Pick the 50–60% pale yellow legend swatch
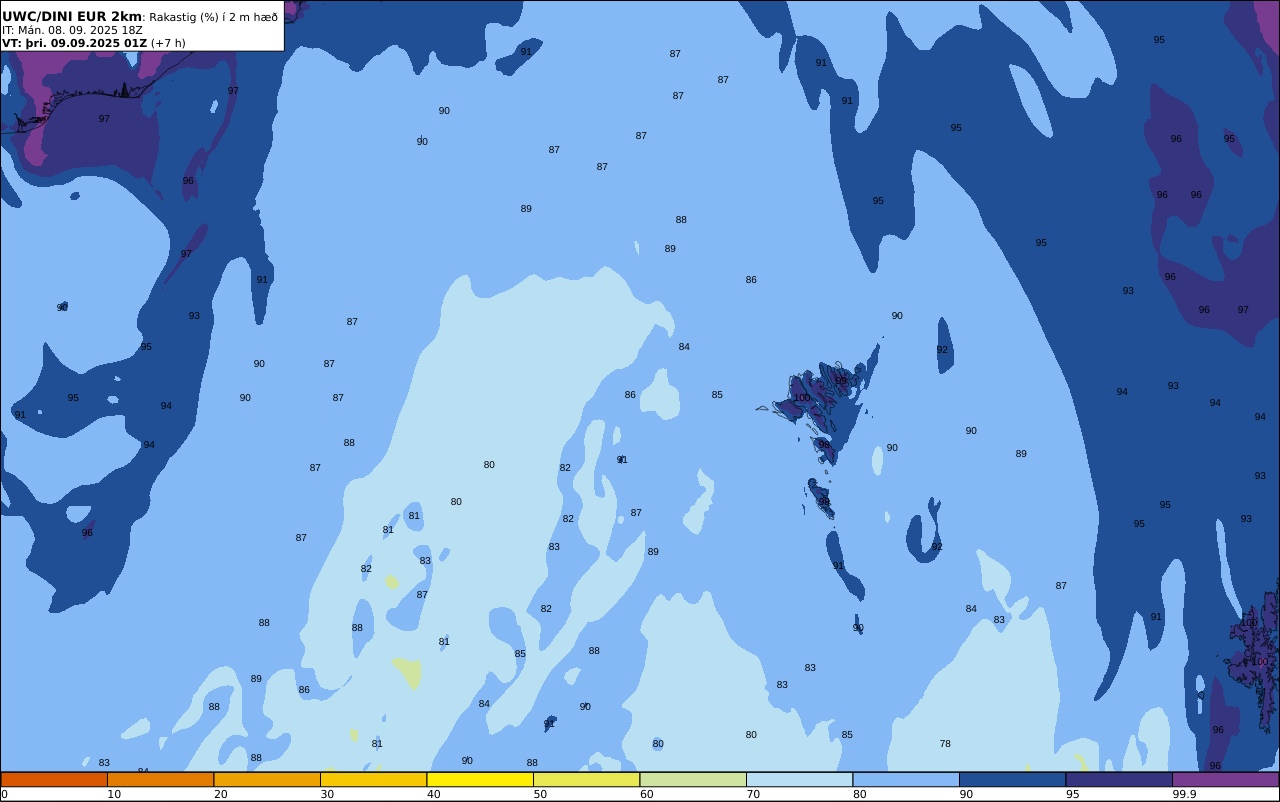The height and width of the screenshot is (802, 1280). click(586, 779)
